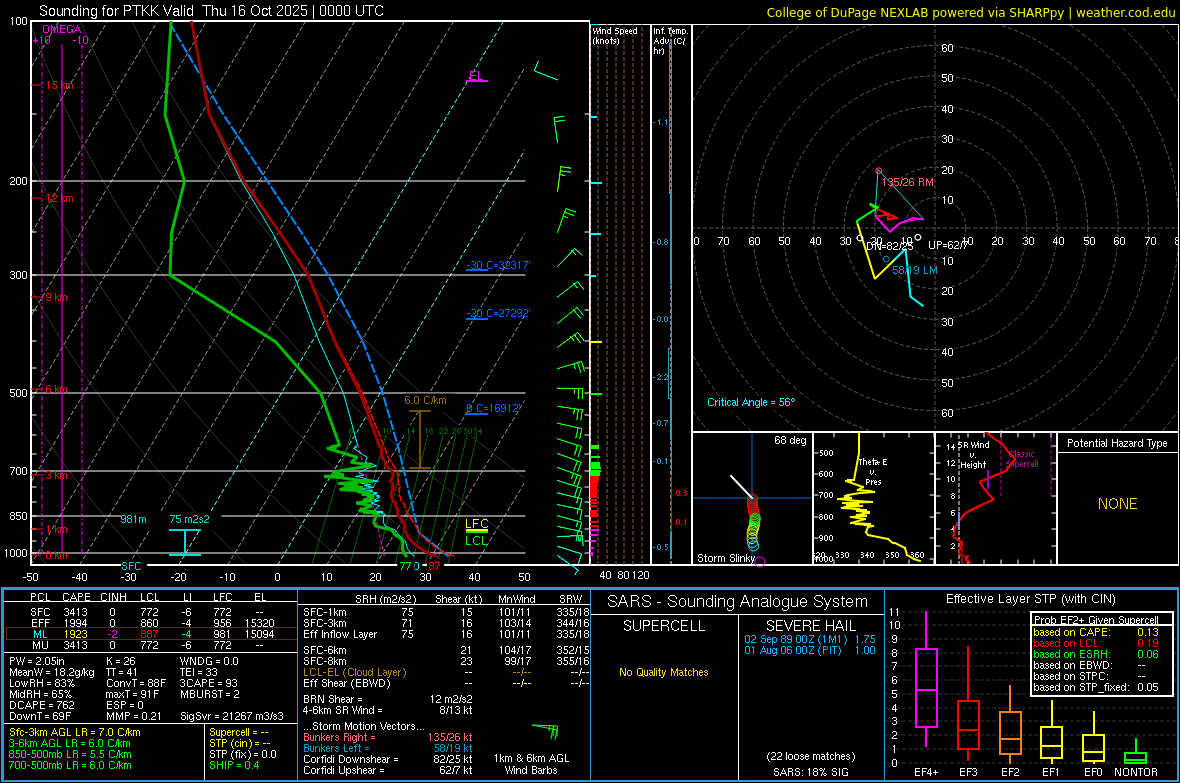Select the 6.0 C/km lapse rate label
1180x783 pixels.
point(425,401)
